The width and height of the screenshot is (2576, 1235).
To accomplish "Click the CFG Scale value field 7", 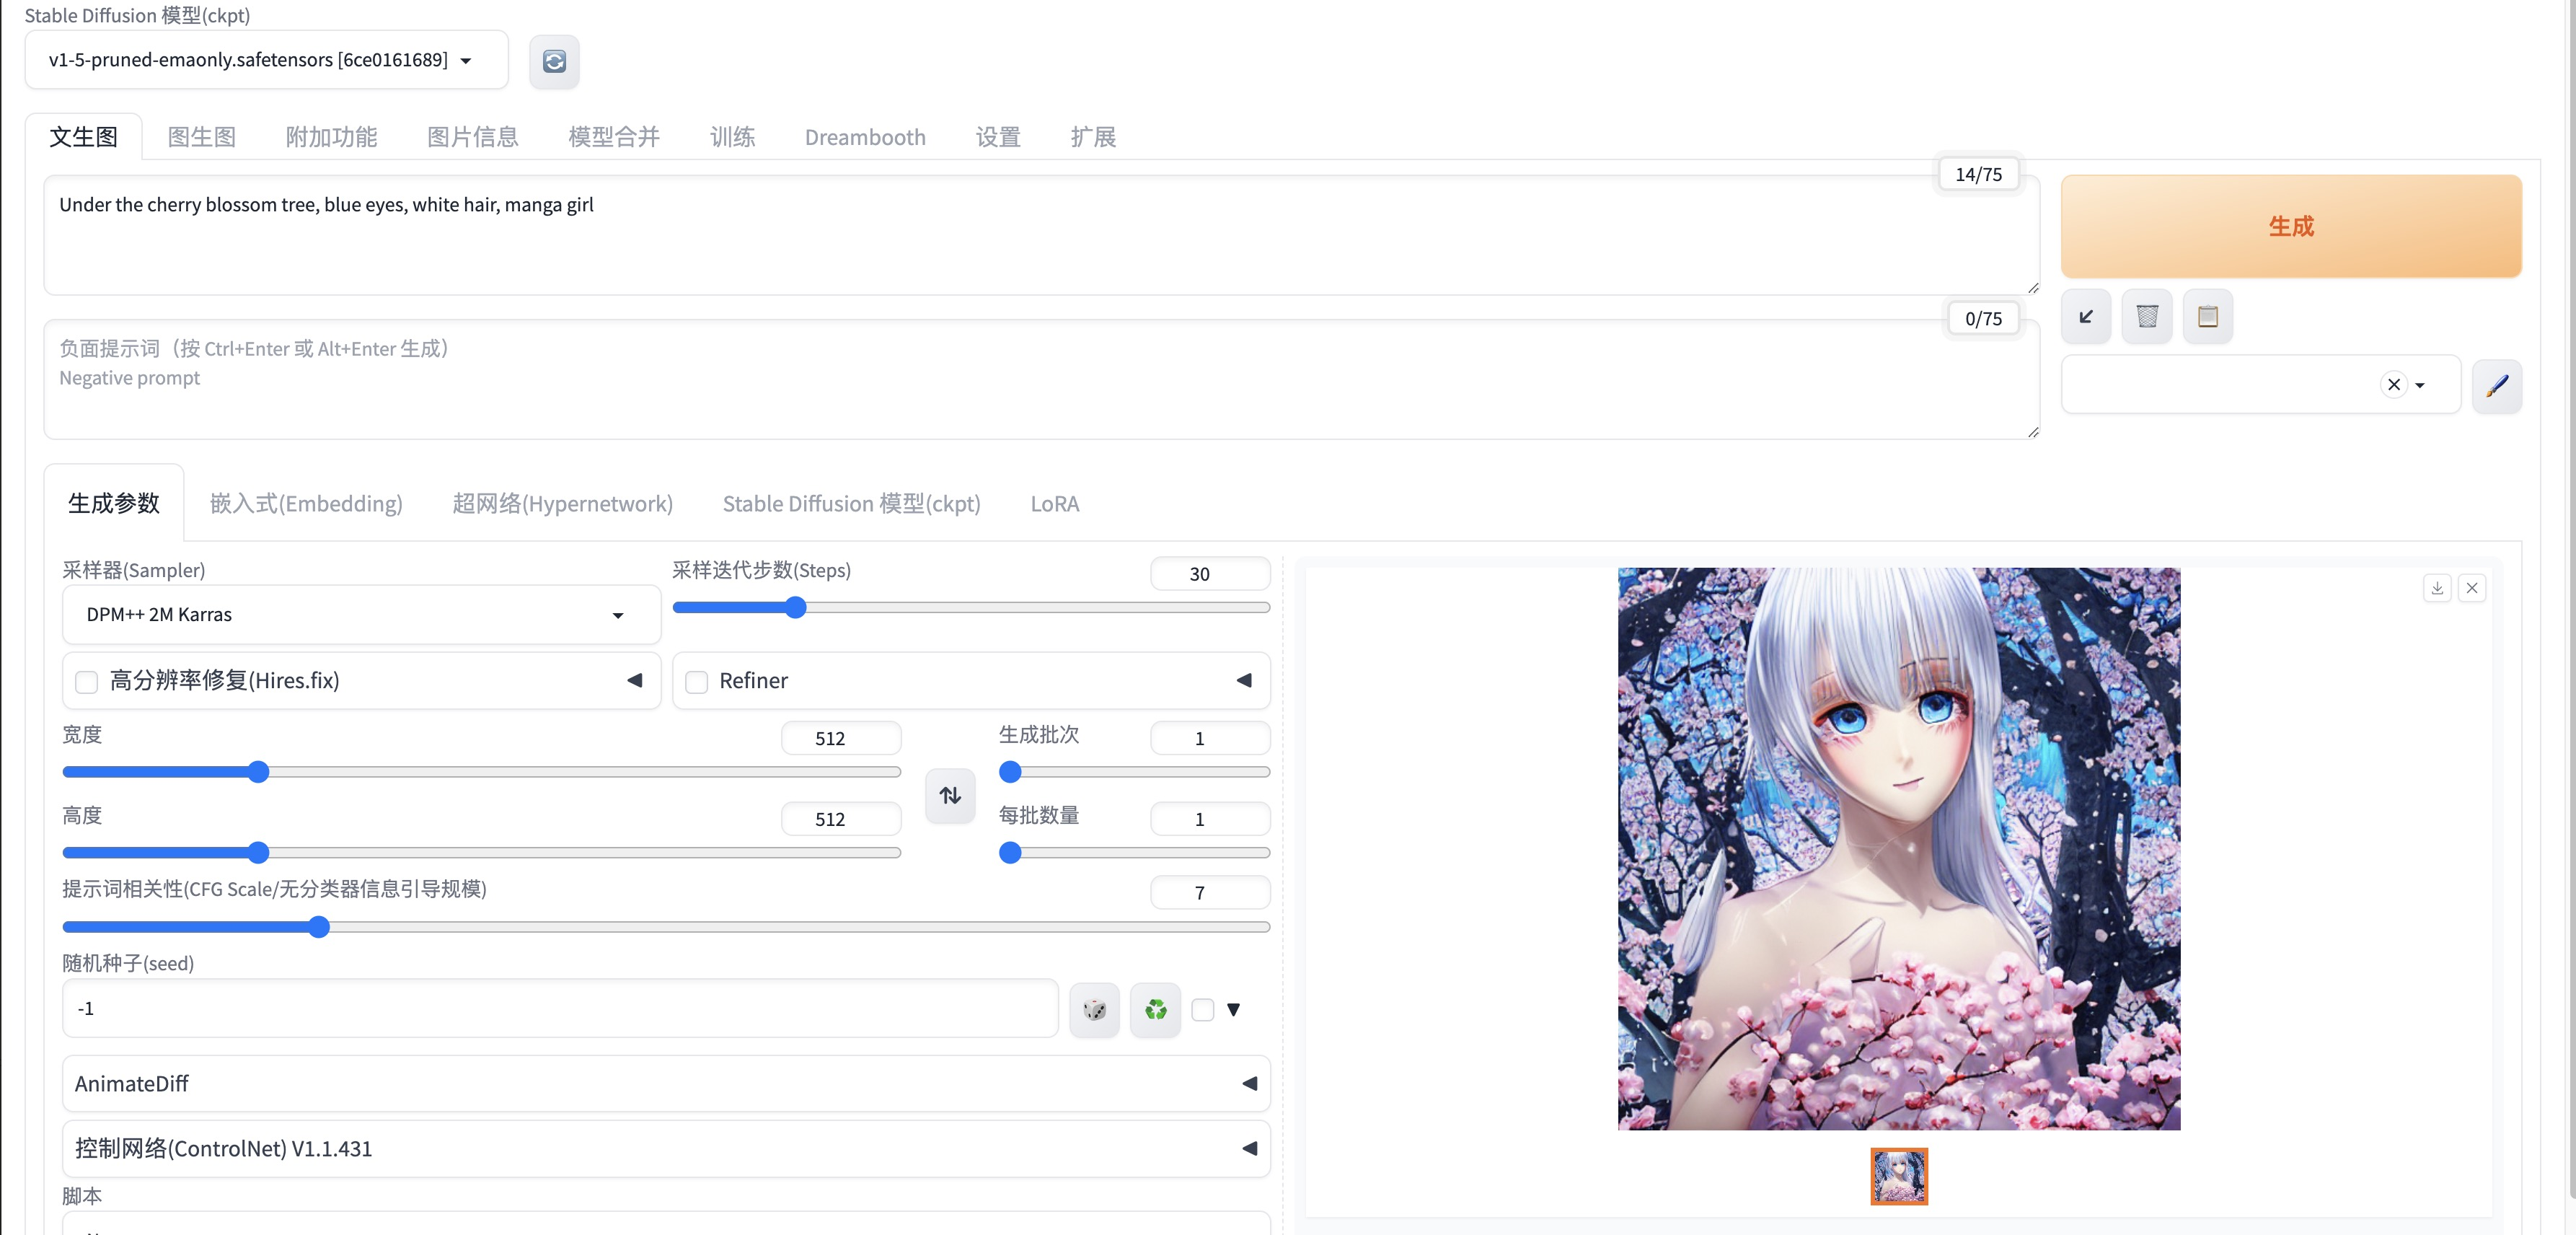I will (x=1210, y=893).
